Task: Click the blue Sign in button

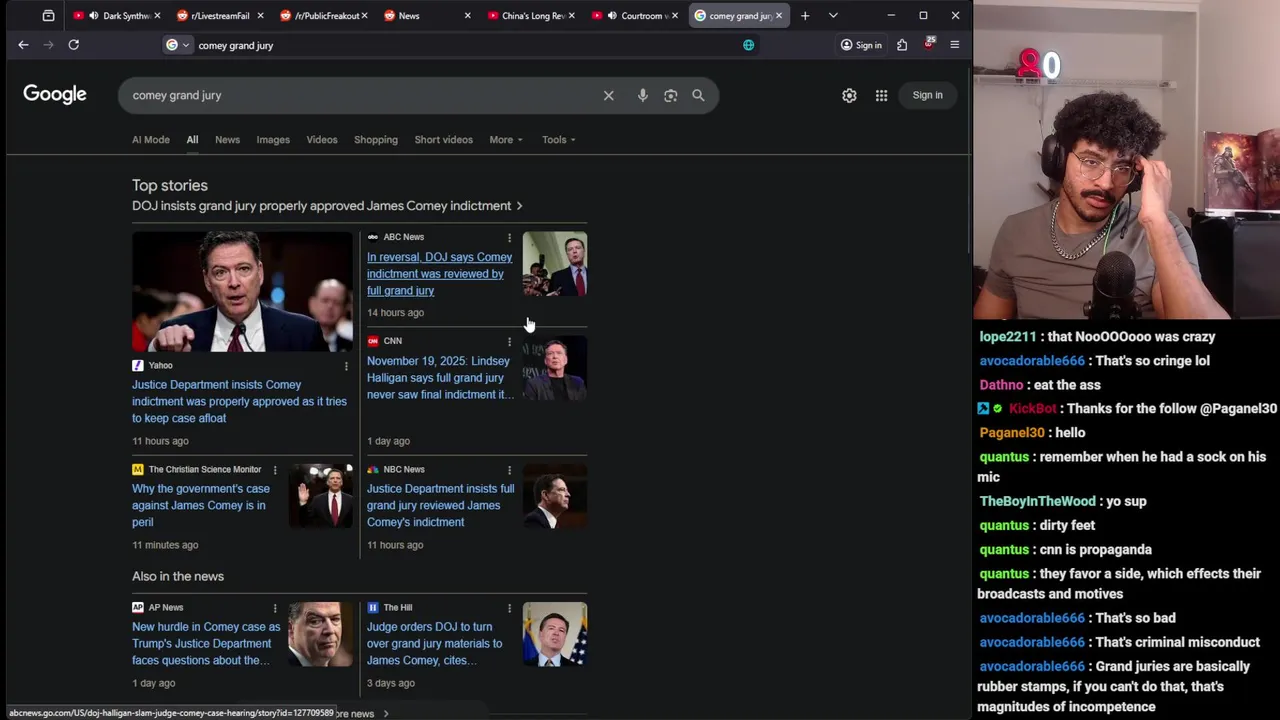Action: click(x=927, y=95)
